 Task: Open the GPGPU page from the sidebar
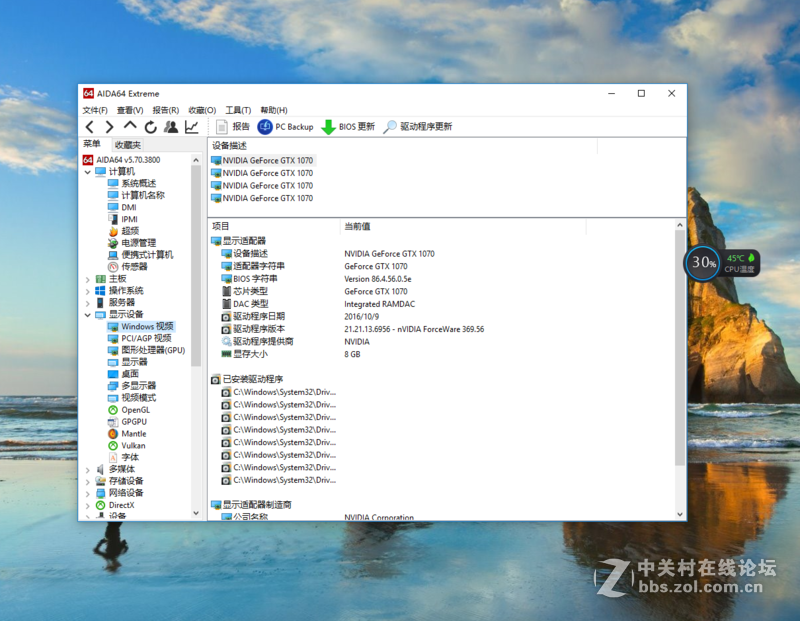[x=134, y=421]
